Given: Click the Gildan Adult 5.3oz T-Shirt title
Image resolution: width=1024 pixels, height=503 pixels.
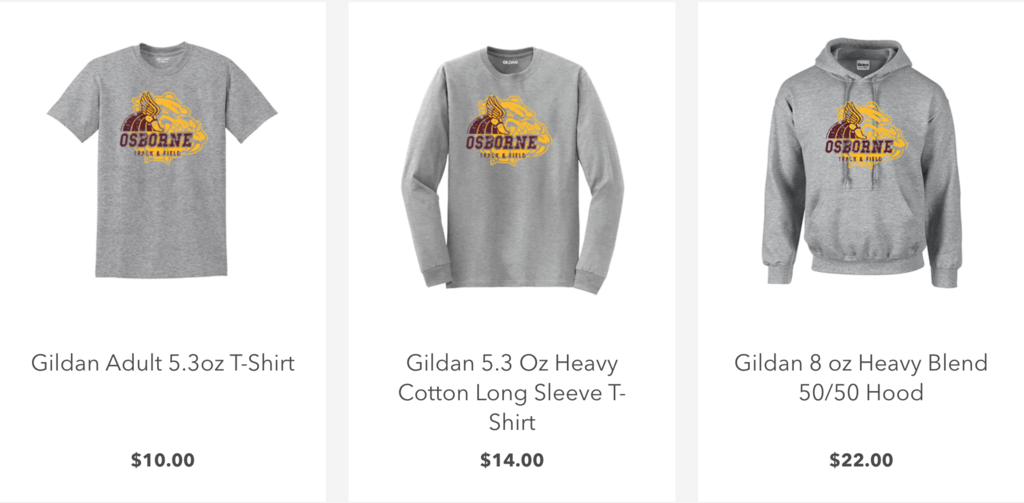Looking at the screenshot, I should click(x=163, y=363).
